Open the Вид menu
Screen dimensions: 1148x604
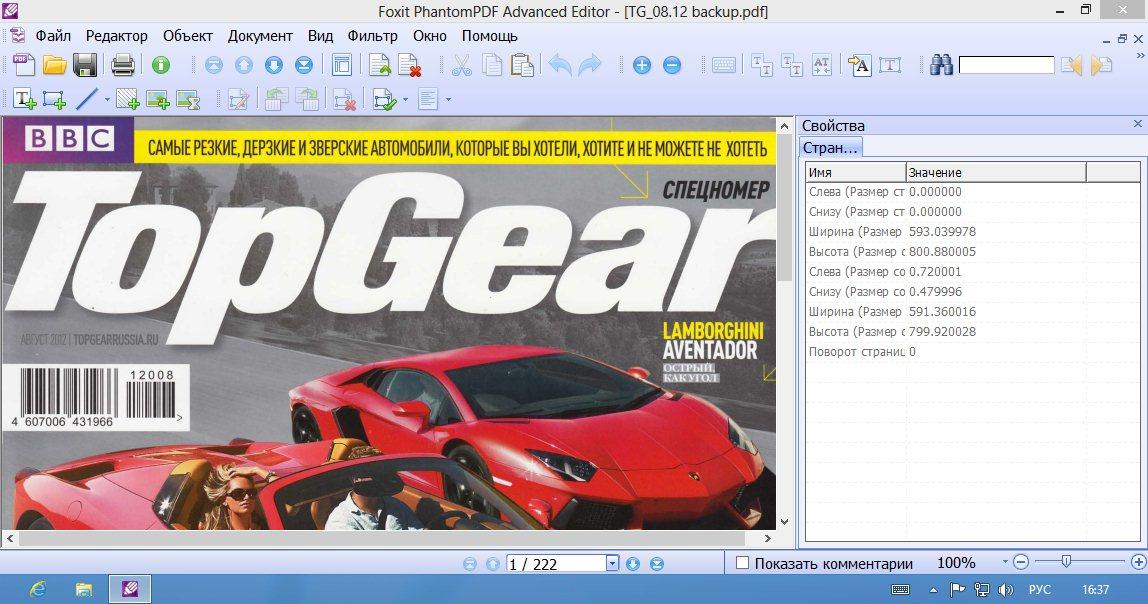(x=320, y=36)
